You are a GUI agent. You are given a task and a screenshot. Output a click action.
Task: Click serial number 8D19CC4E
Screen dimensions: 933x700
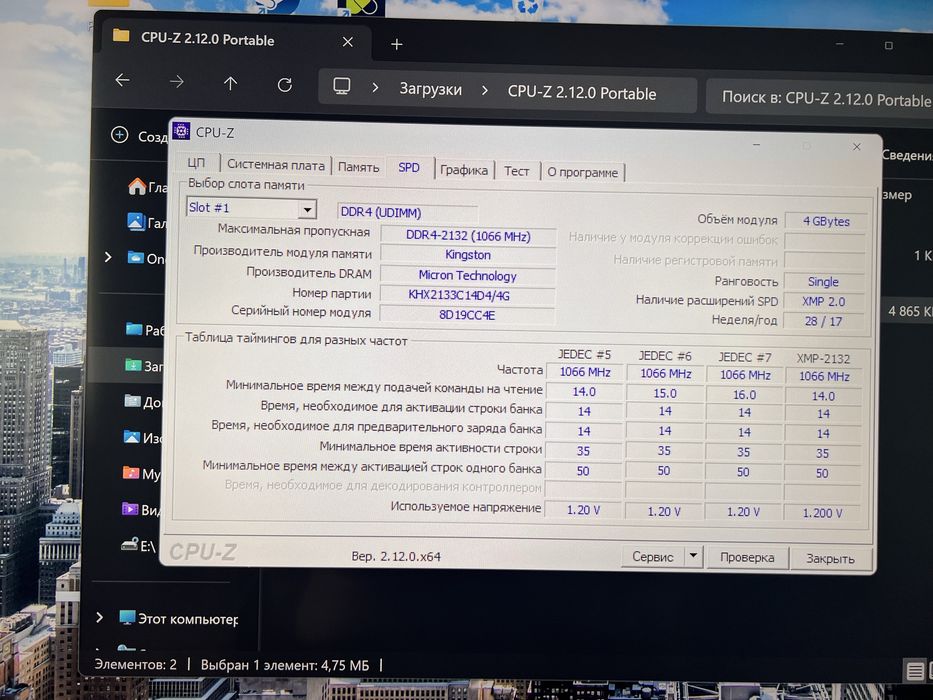tap(467, 315)
